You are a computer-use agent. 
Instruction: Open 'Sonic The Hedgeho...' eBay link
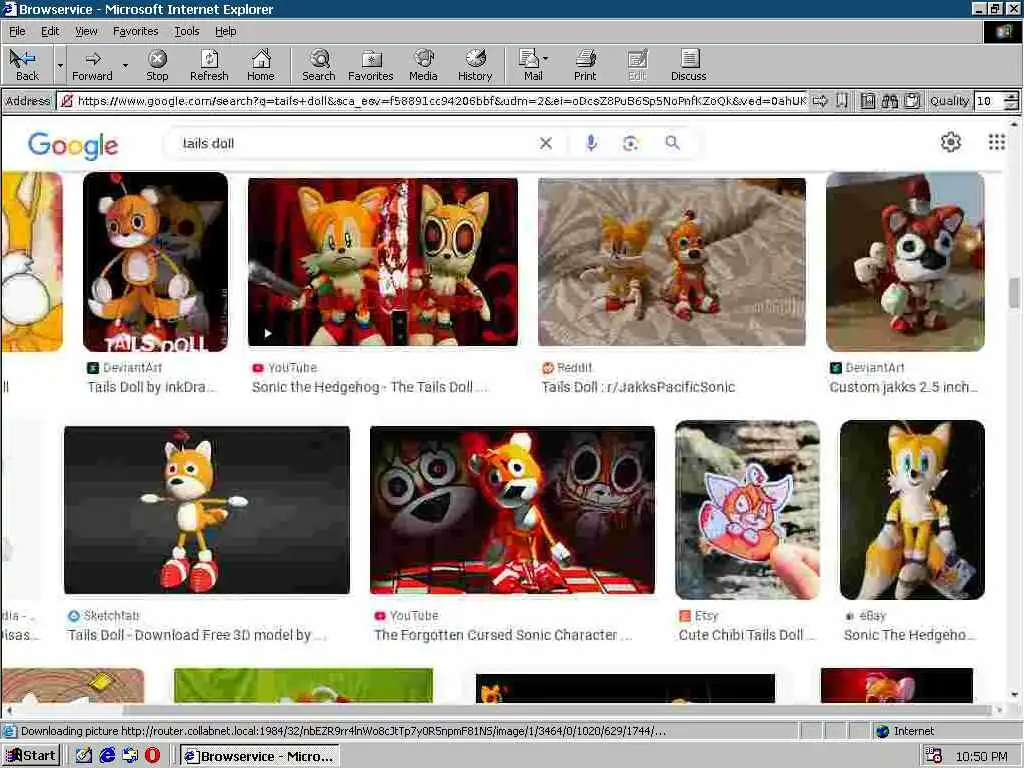pyautogui.click(x=909, y=635)
